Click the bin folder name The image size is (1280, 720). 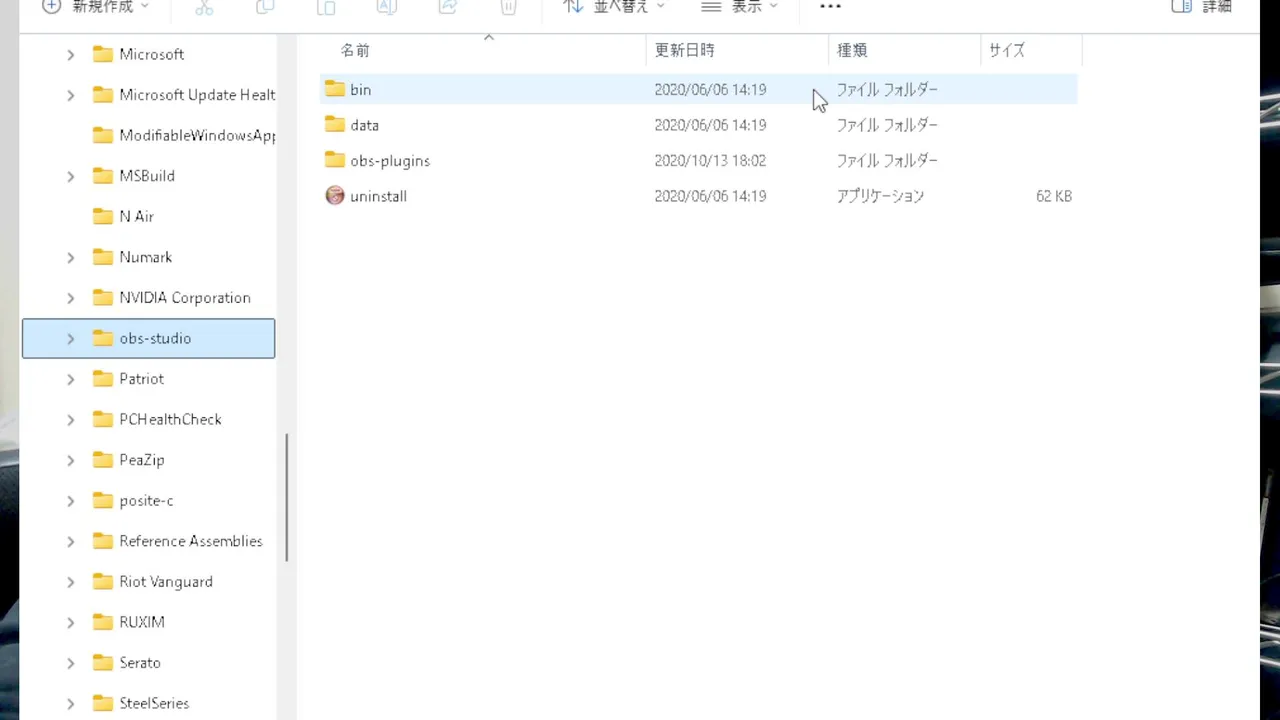(360, 90)
